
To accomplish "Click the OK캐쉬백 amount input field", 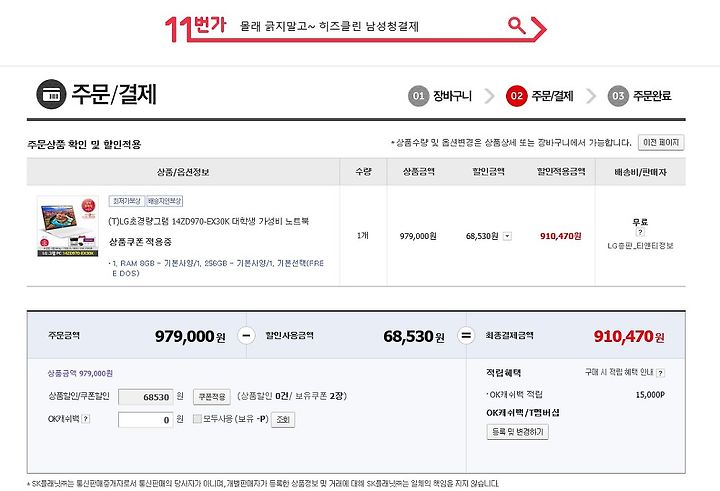I will click(x=146, y=419).
